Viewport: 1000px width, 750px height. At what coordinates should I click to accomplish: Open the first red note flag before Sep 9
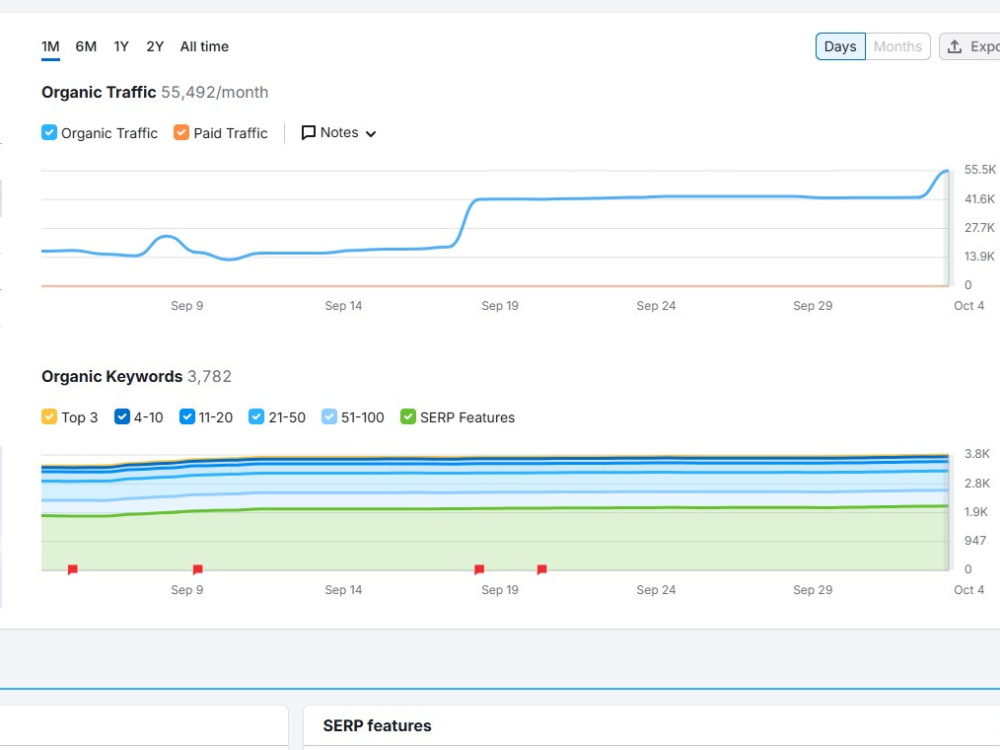point(73,569)
